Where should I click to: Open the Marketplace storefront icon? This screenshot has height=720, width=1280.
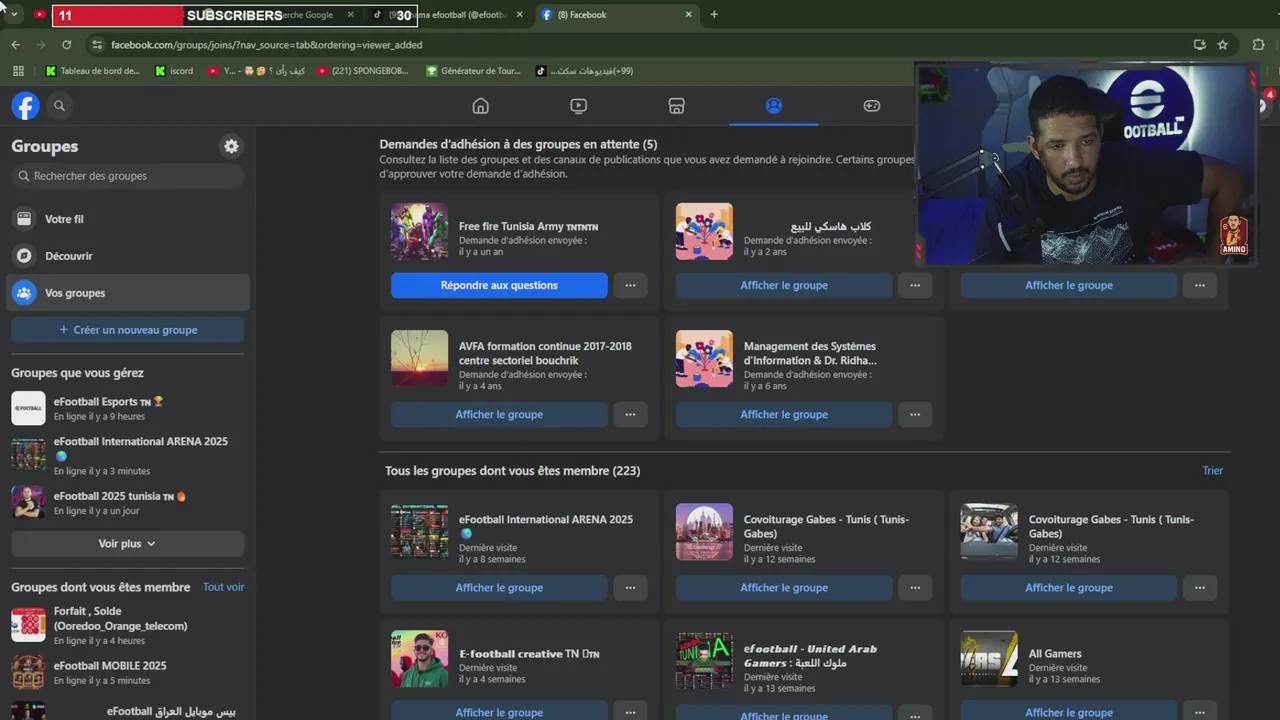(x=676, y=106)
